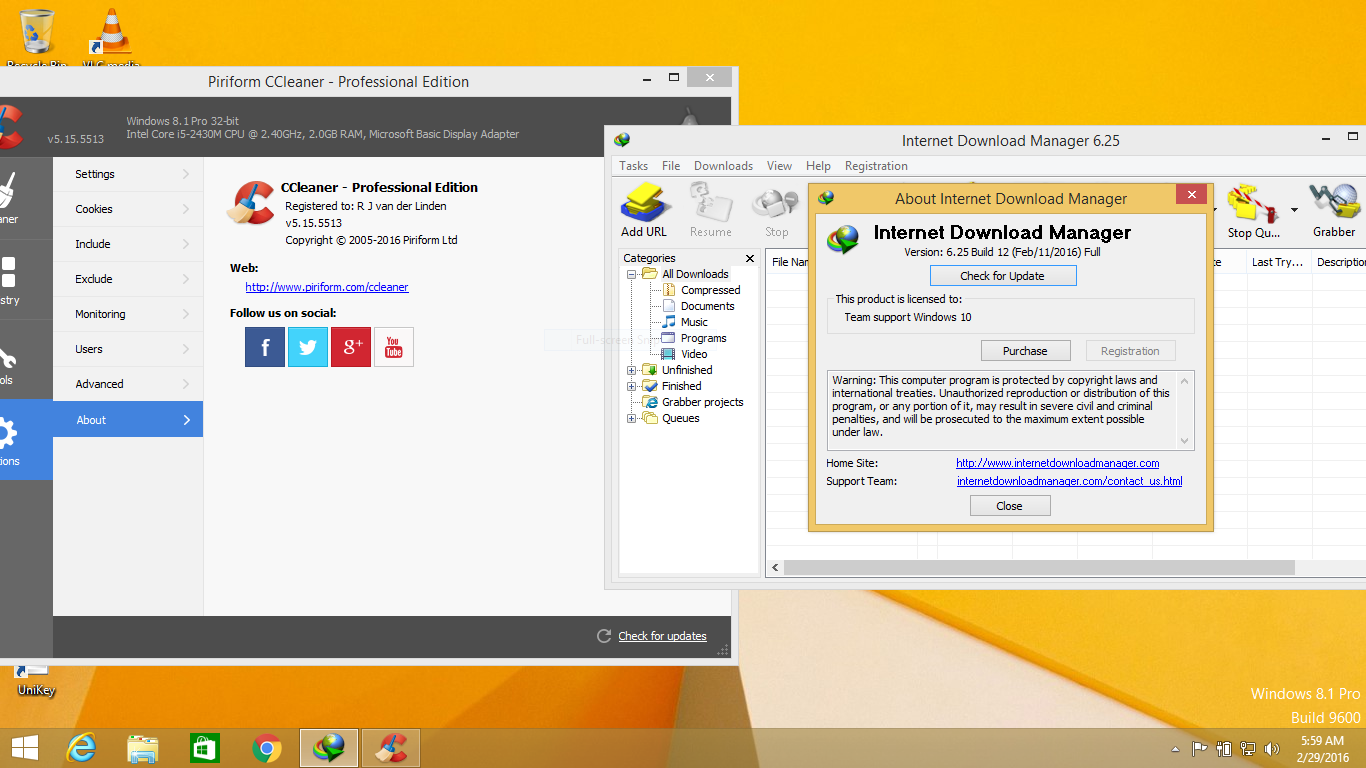Click the Recycle Bin desktop icon

tap(37, 38)
